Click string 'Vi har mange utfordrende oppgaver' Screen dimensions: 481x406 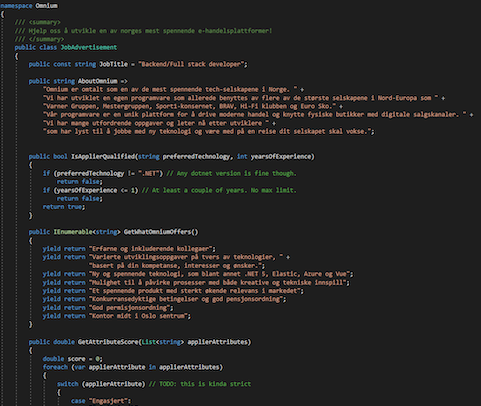(157, 123)
